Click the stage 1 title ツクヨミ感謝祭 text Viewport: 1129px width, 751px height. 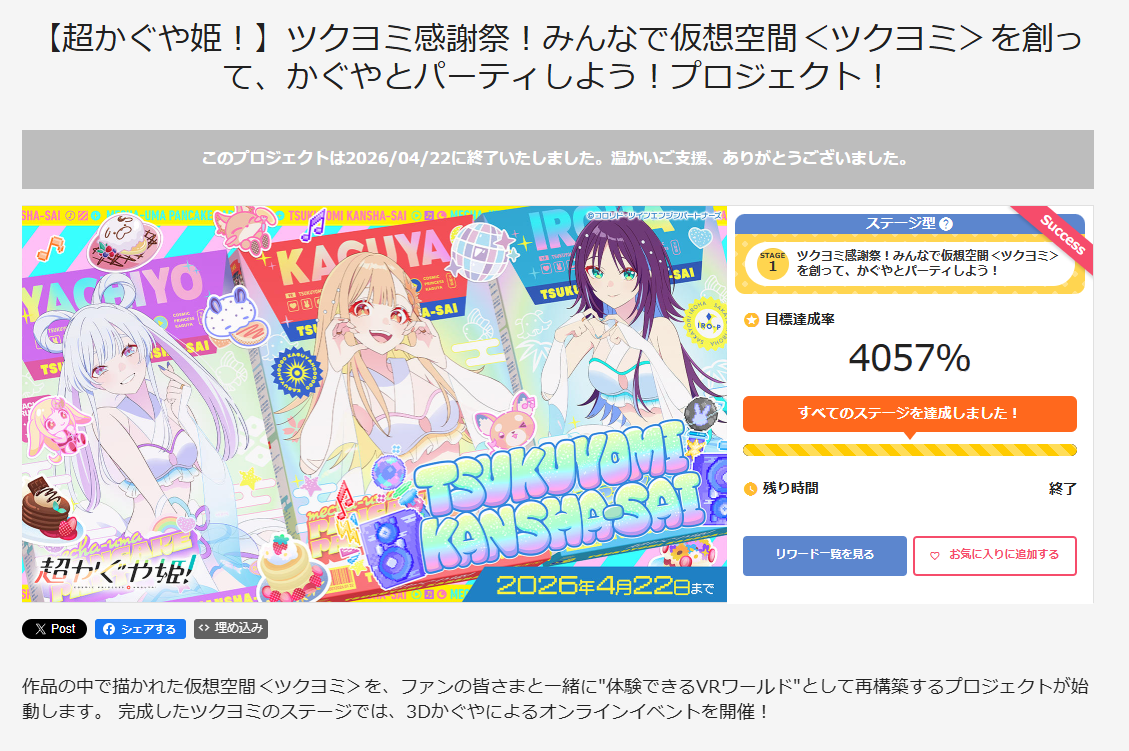(927, 263)
